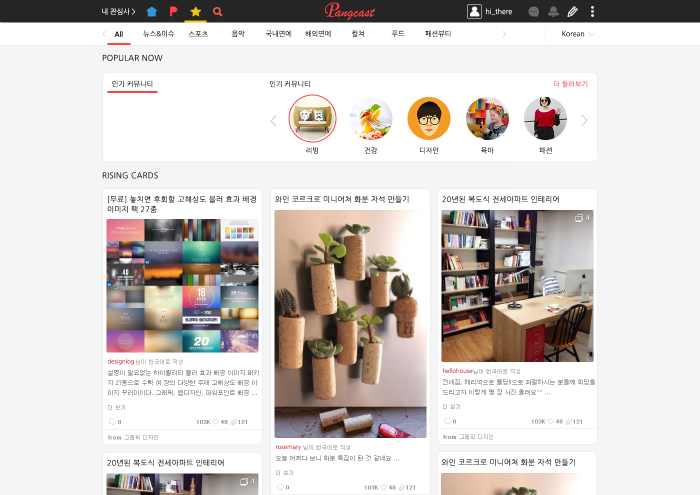The width and height of the screenshot is (700, 495).
Task: Click the clip icon on designlog card
Action: (x=233, y=422)
